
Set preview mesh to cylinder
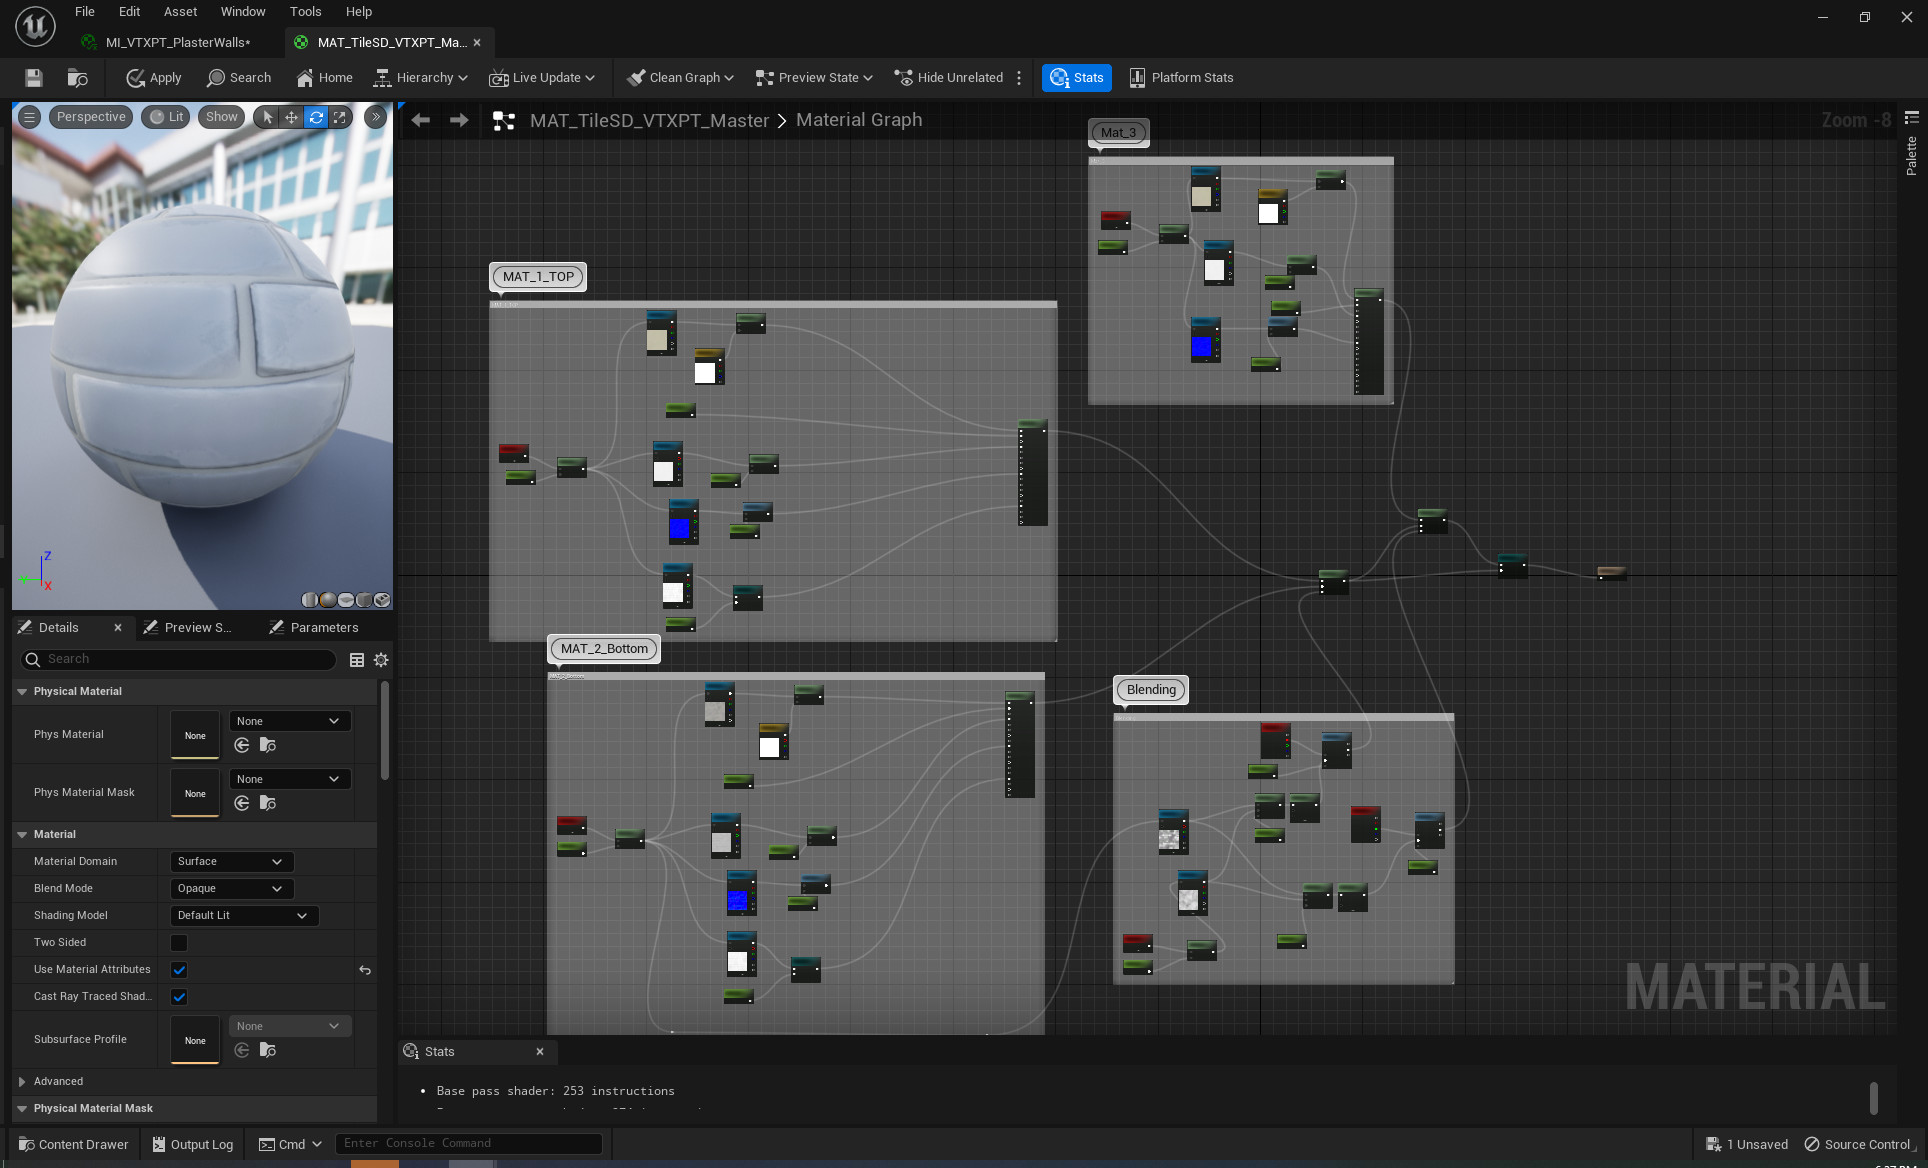coord(310,600)
